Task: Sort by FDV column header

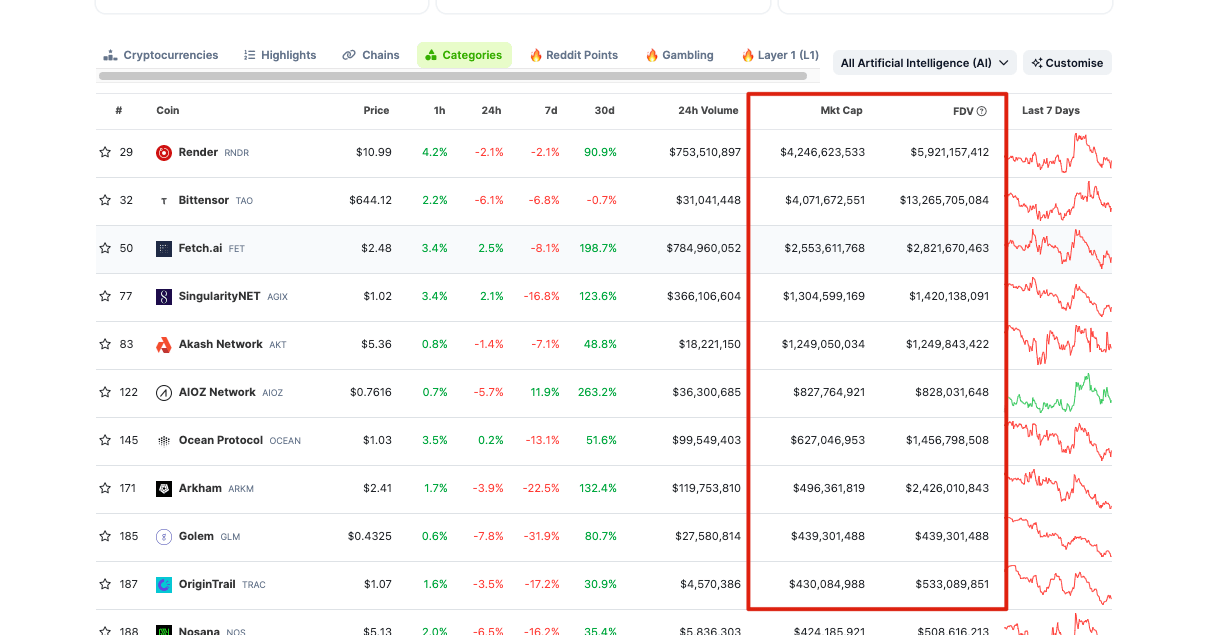Action: 963,111
